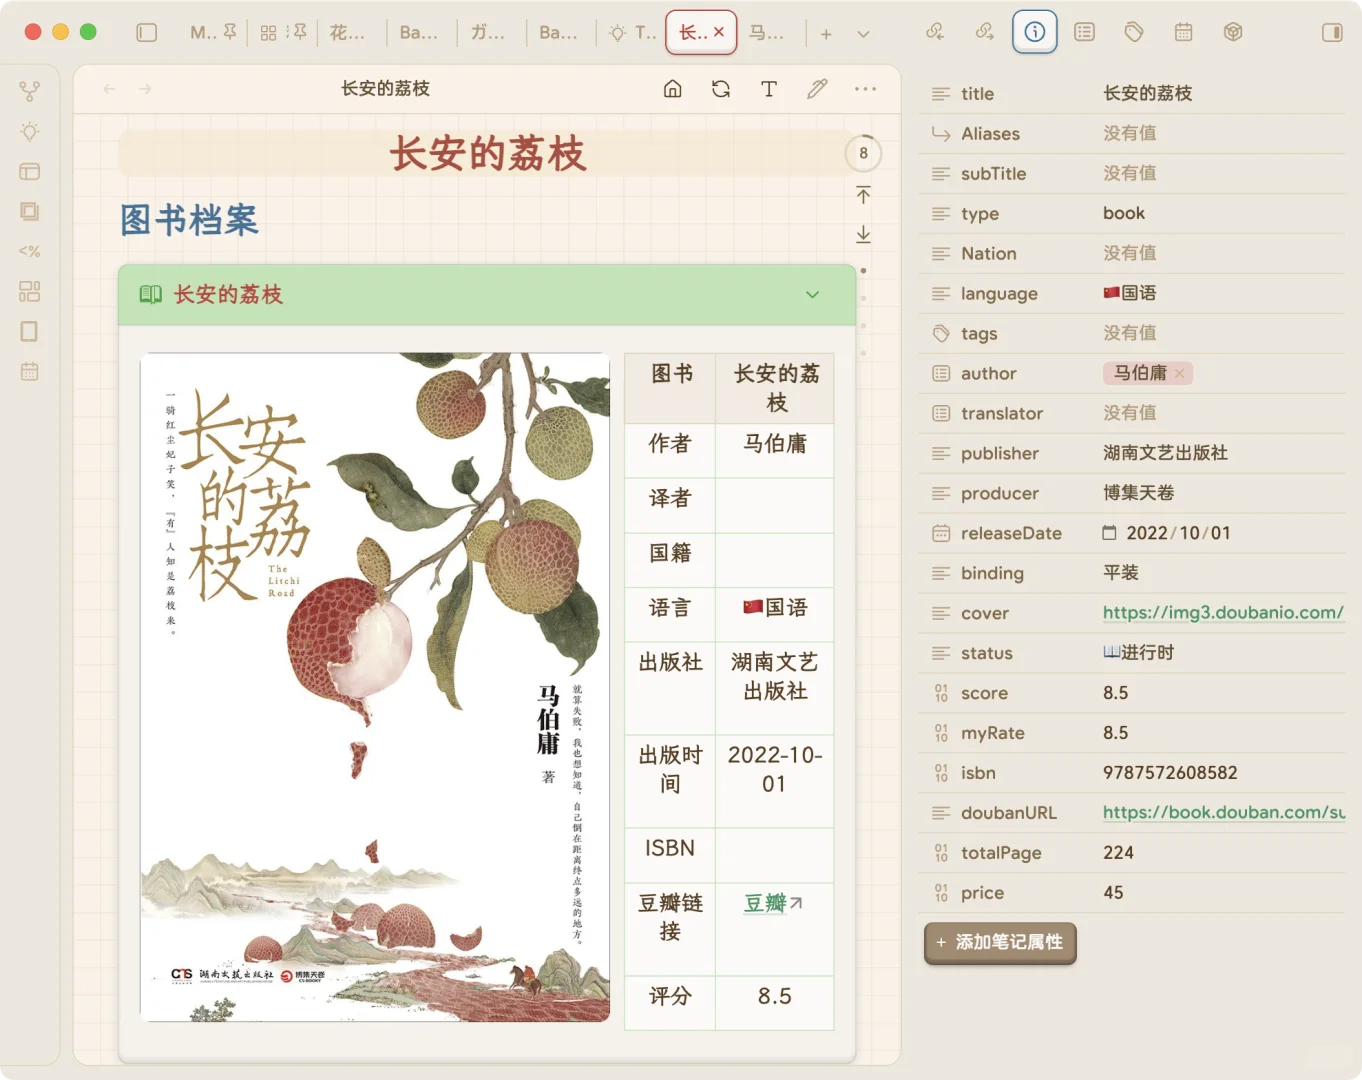Viewport: 1362px width, 1080px height.
Task: Open the outline list panel icon
Action: click(x=1084, y=32)
